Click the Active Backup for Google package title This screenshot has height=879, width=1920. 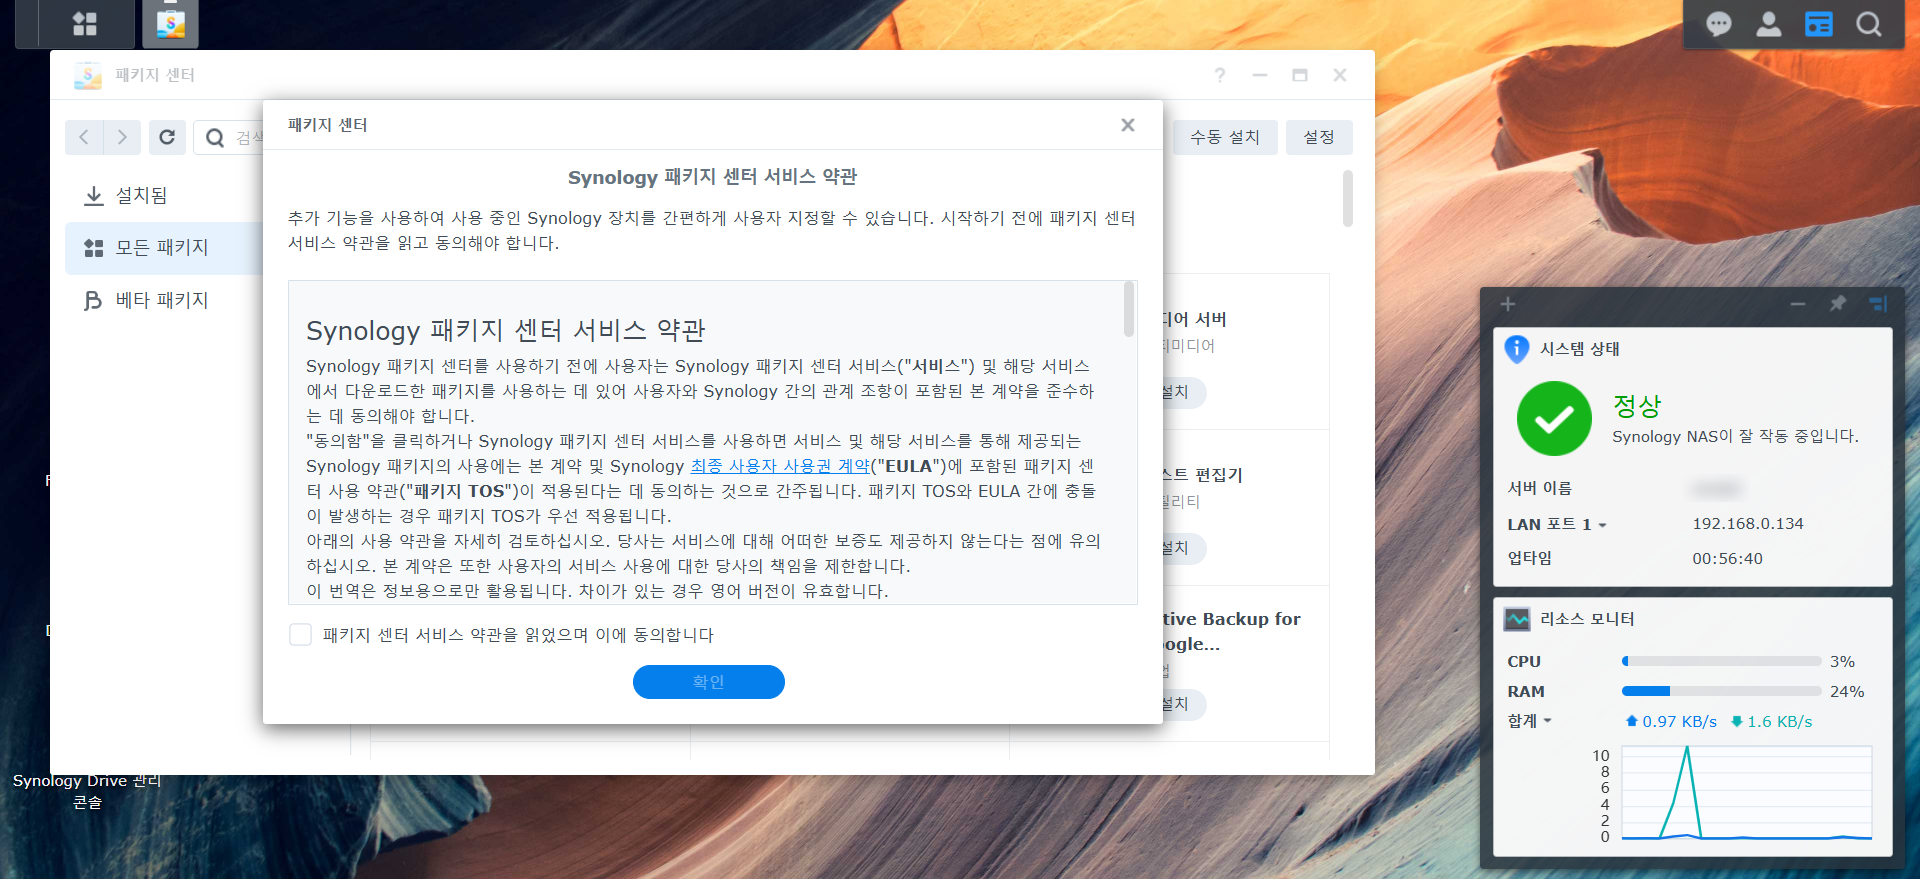tap(1231, 631)
